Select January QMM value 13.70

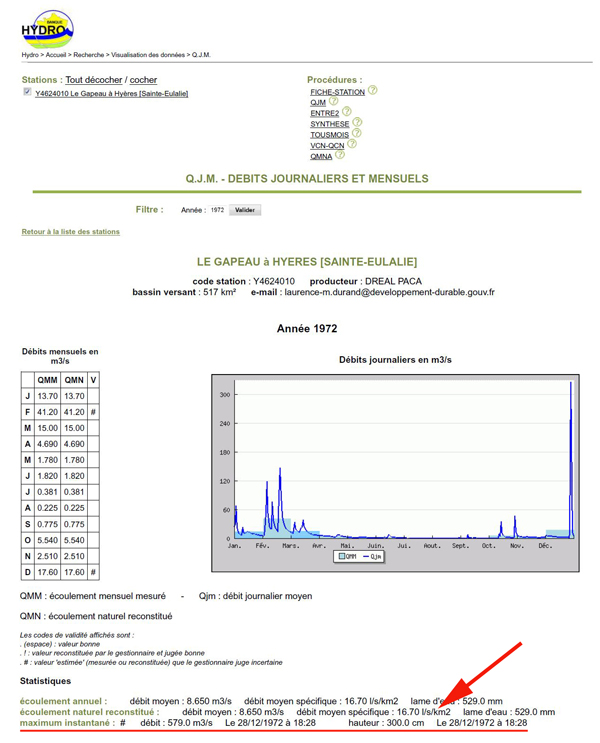tap(47, 396)
